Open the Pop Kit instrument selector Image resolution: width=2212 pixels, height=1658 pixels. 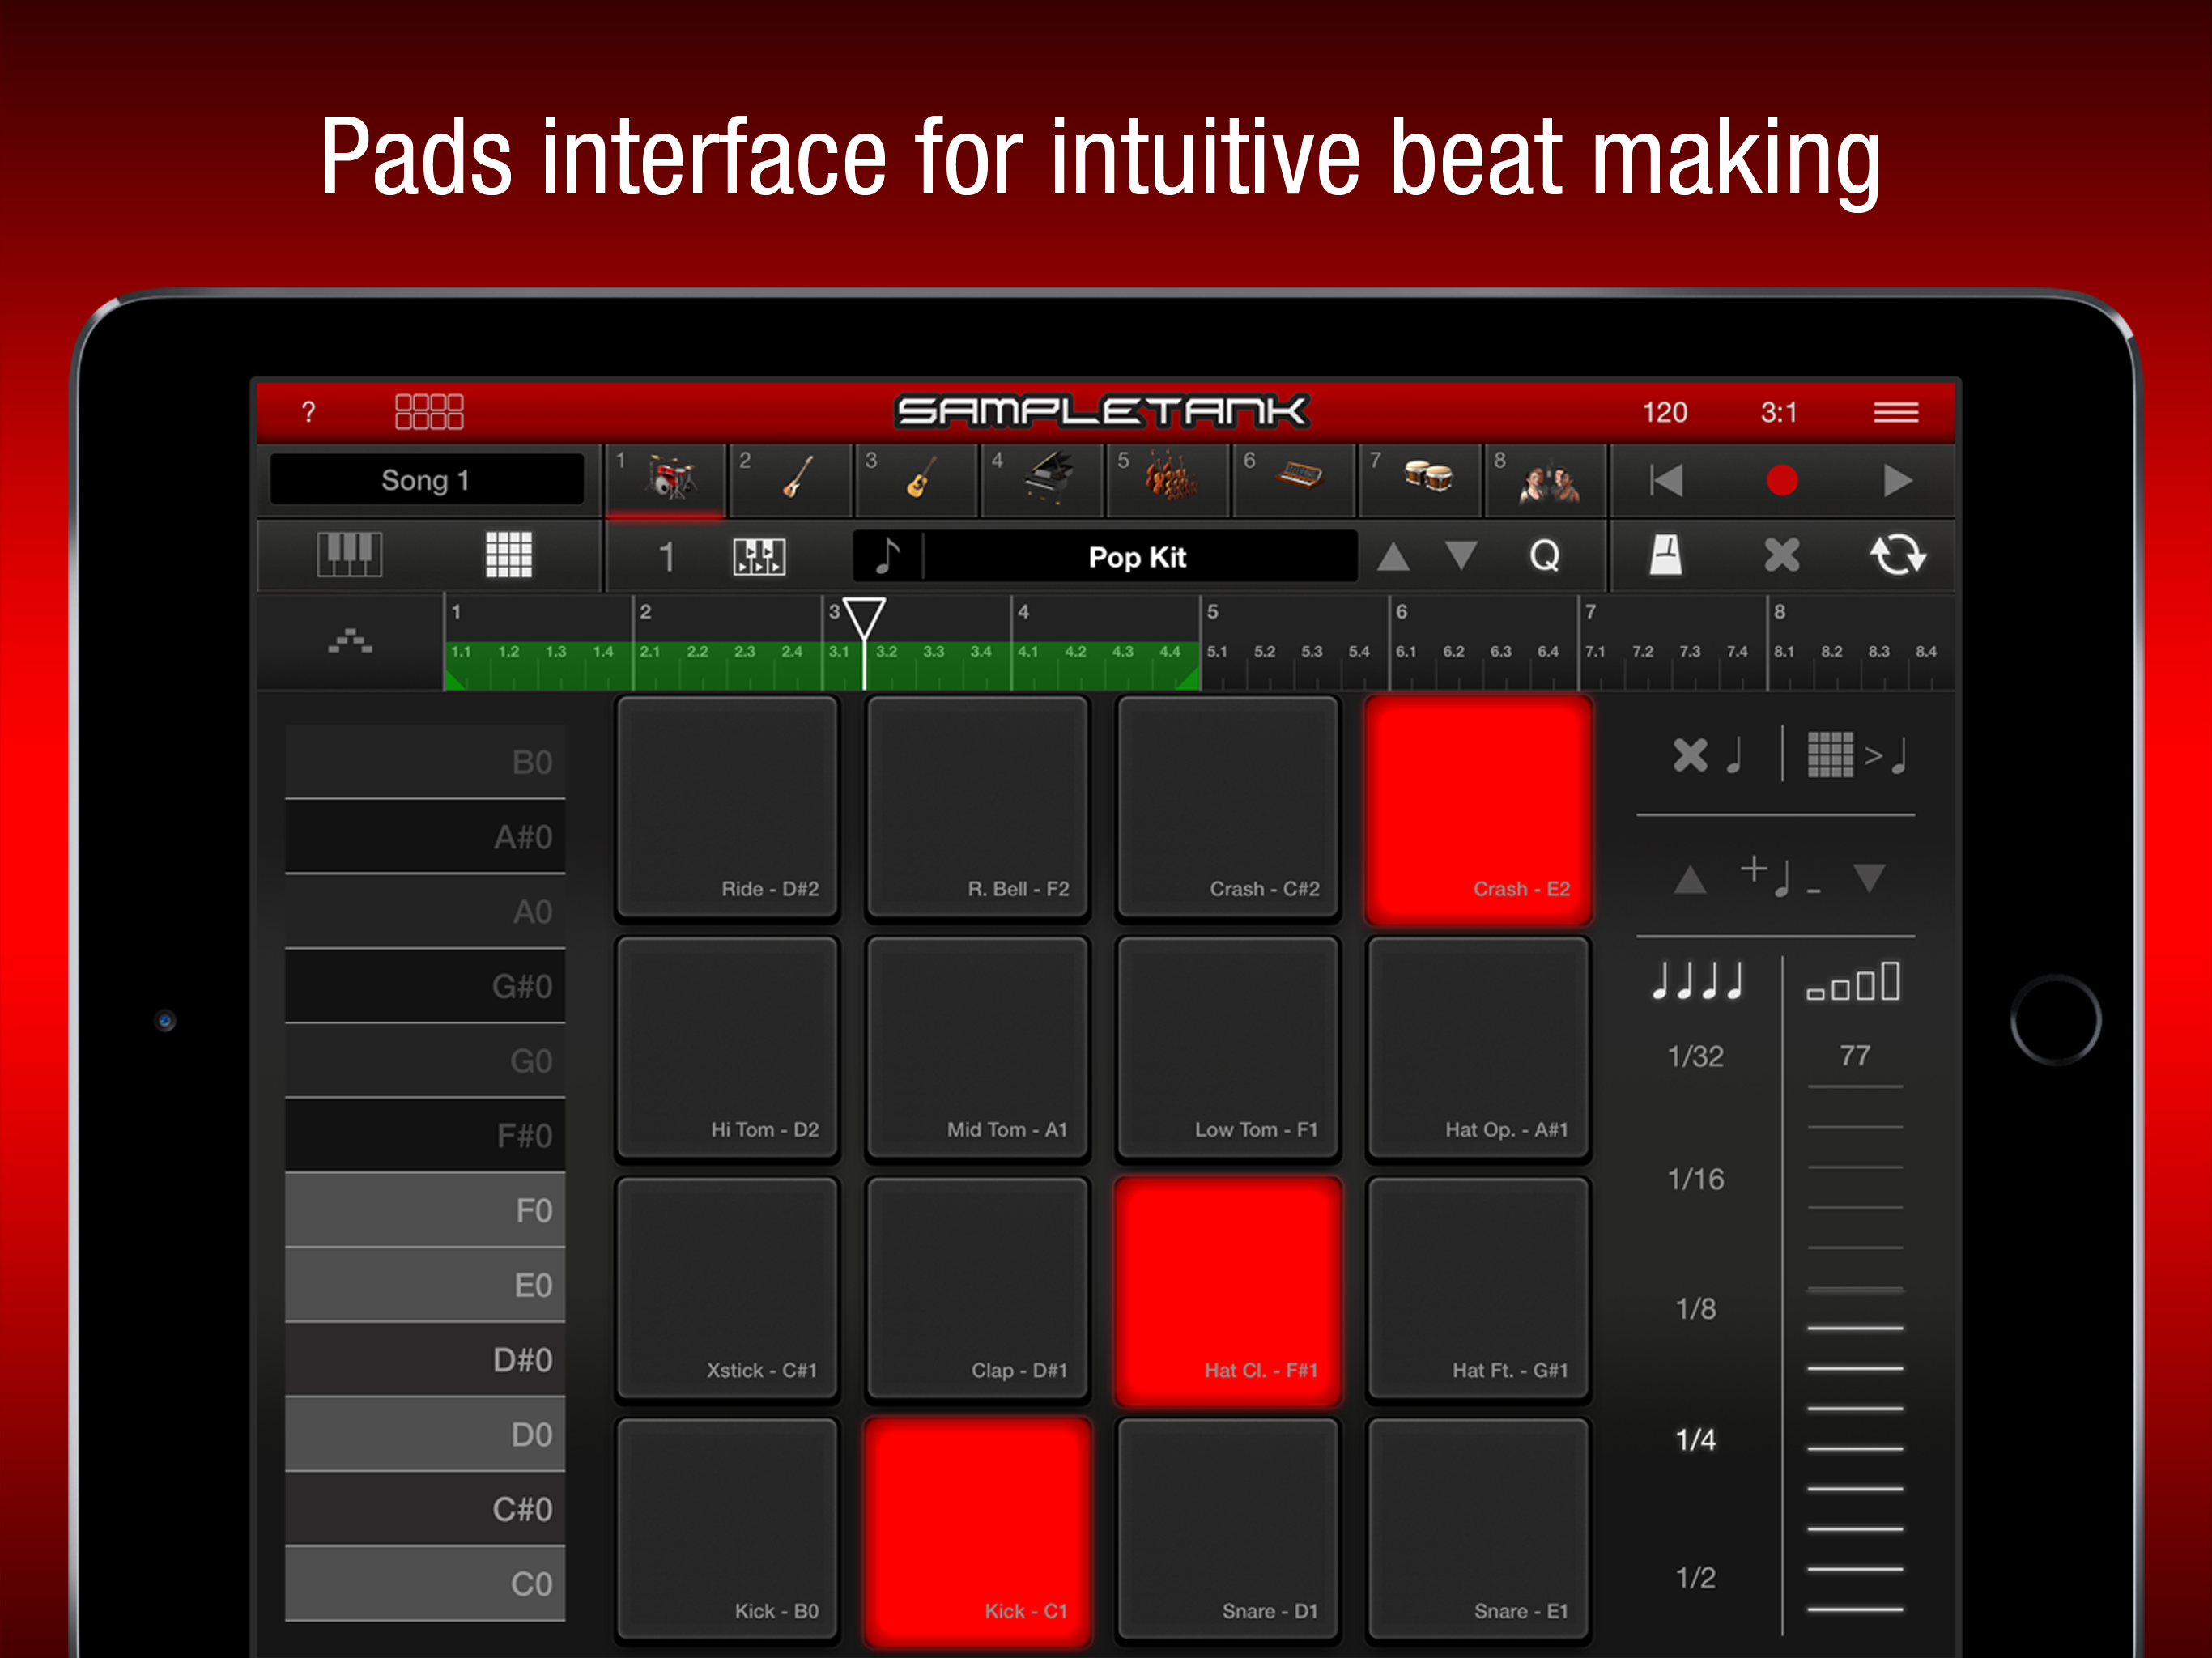pyautogui.click(x=1137, y=557)
